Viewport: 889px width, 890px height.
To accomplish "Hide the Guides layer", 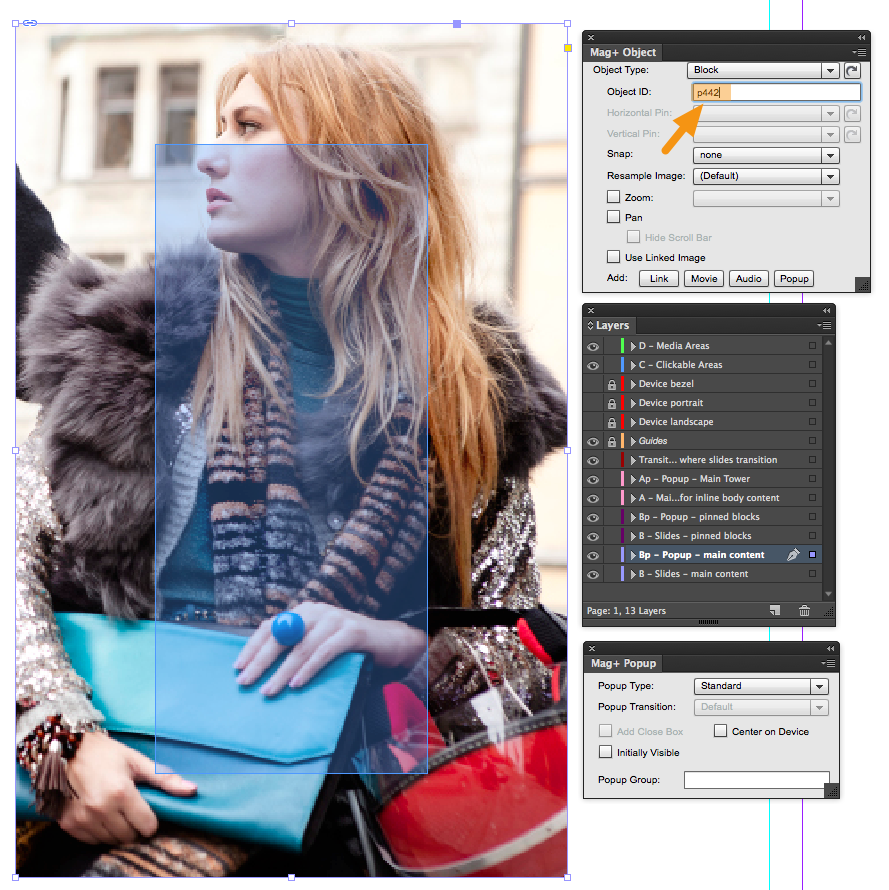I will click(x=593, y=442).
